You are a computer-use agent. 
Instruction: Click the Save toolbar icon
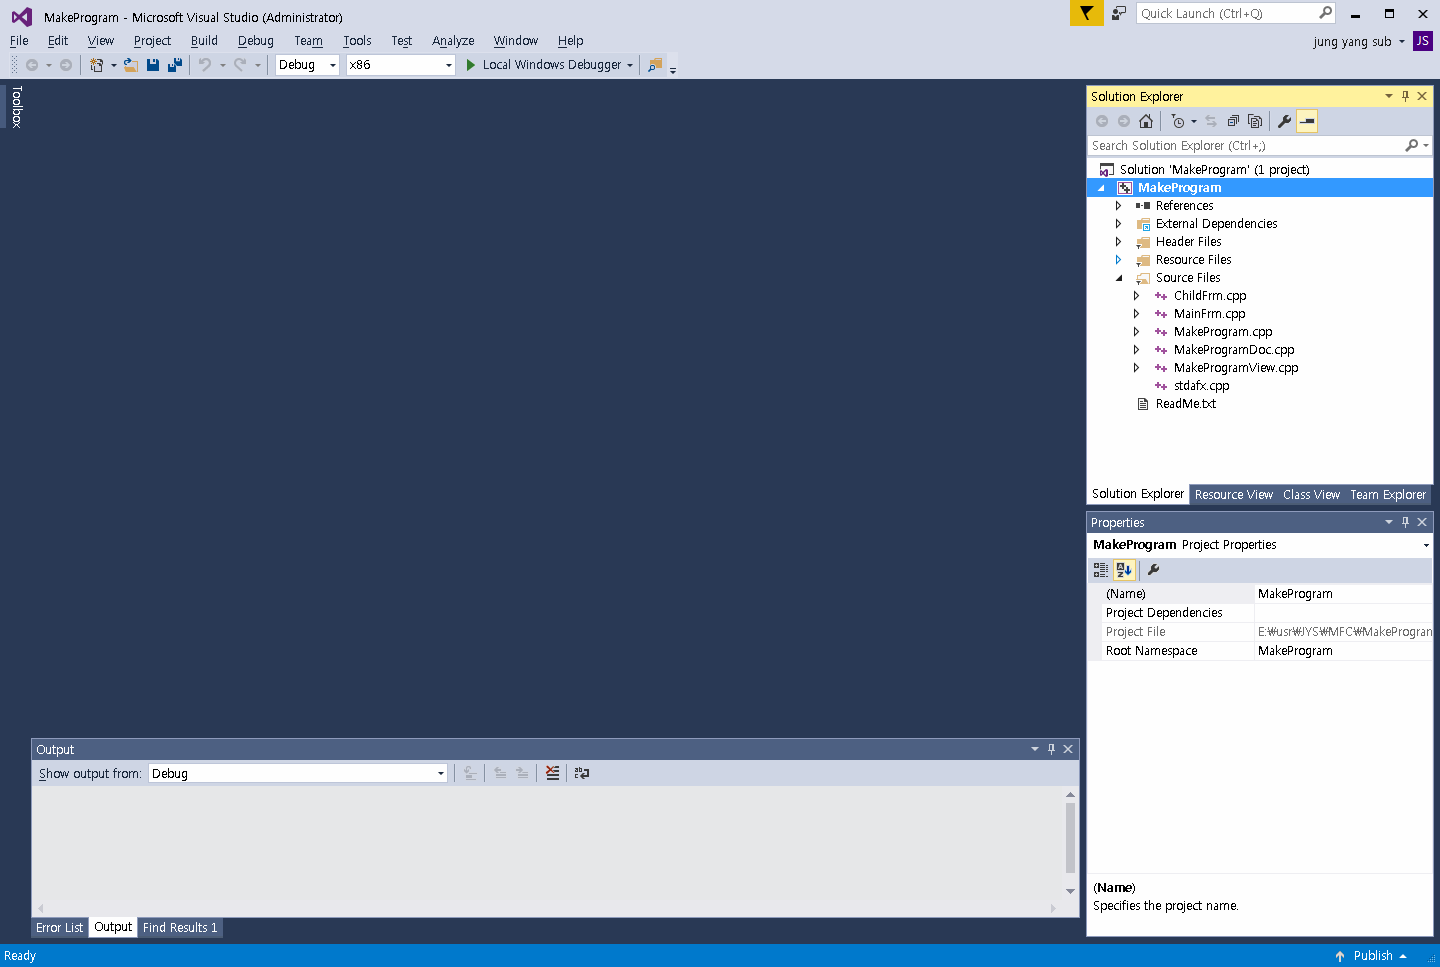153,65
